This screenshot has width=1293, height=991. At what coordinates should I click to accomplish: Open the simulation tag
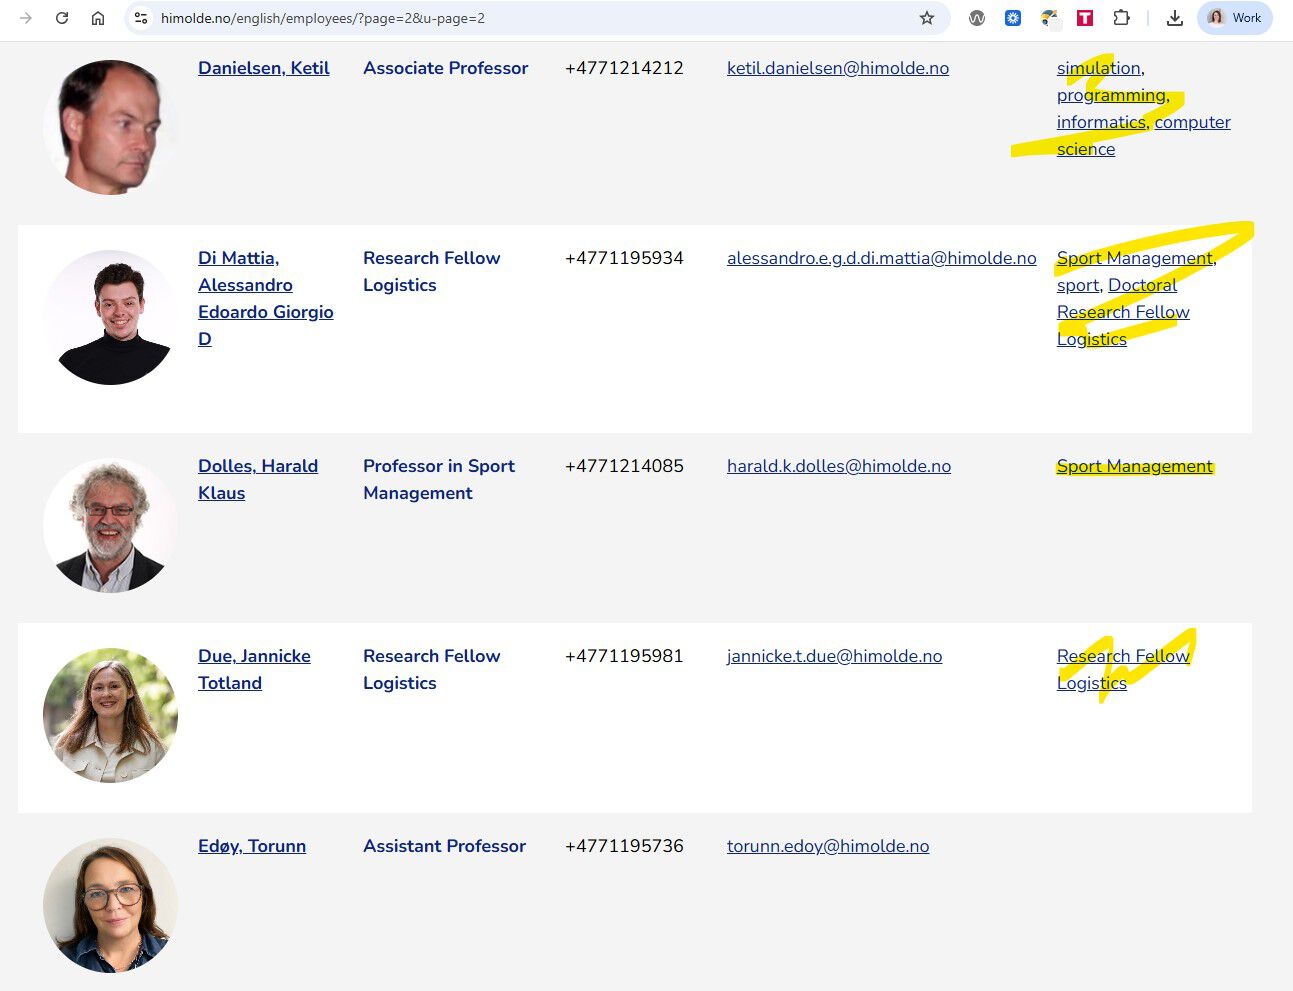[1098, 68]
